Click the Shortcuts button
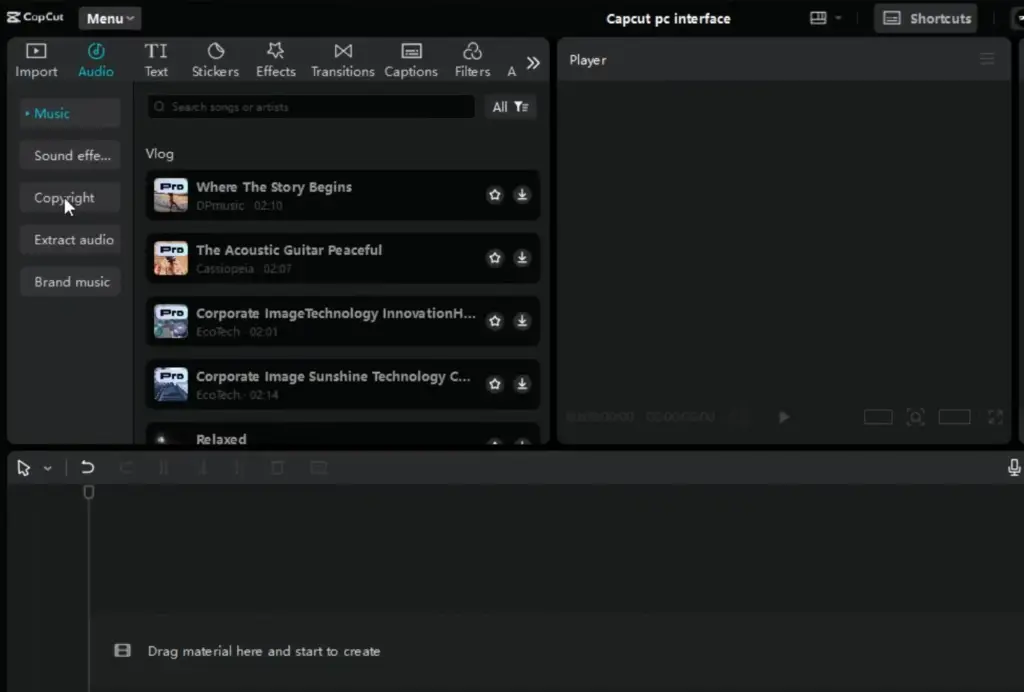1024x692 pixels. (x=926, y=18)
